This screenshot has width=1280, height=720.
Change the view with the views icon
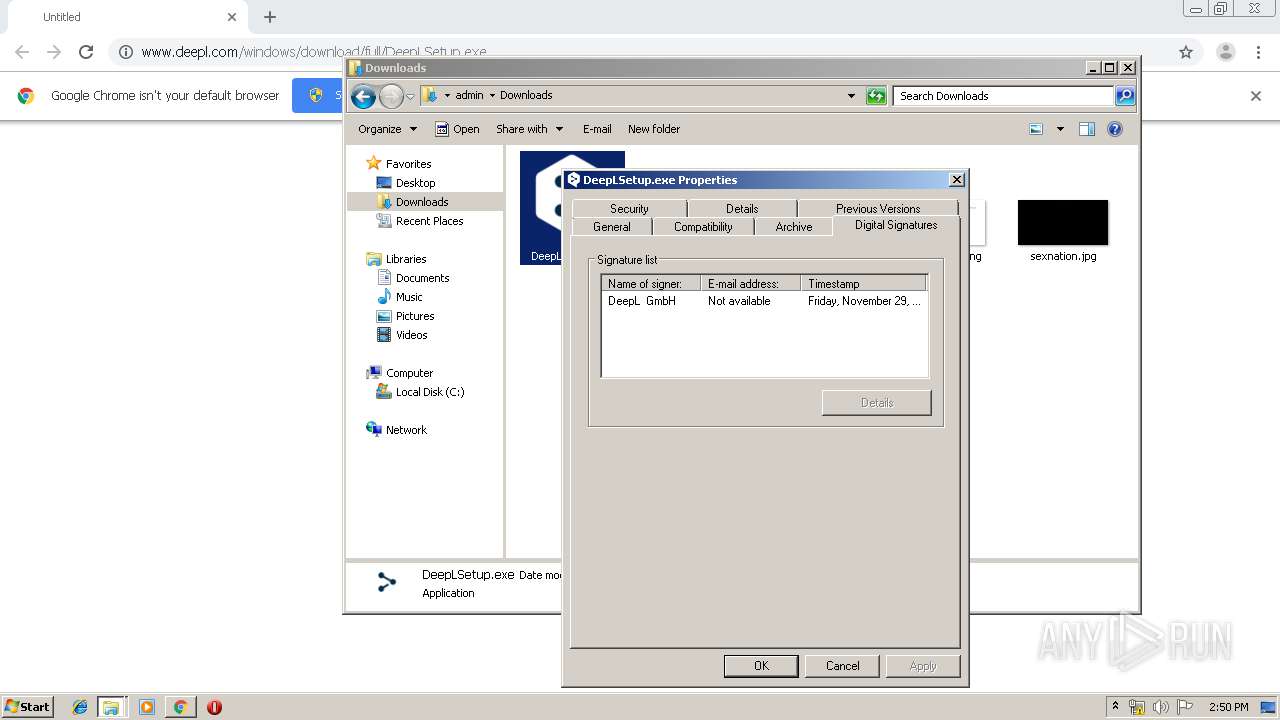(1036, 129)
